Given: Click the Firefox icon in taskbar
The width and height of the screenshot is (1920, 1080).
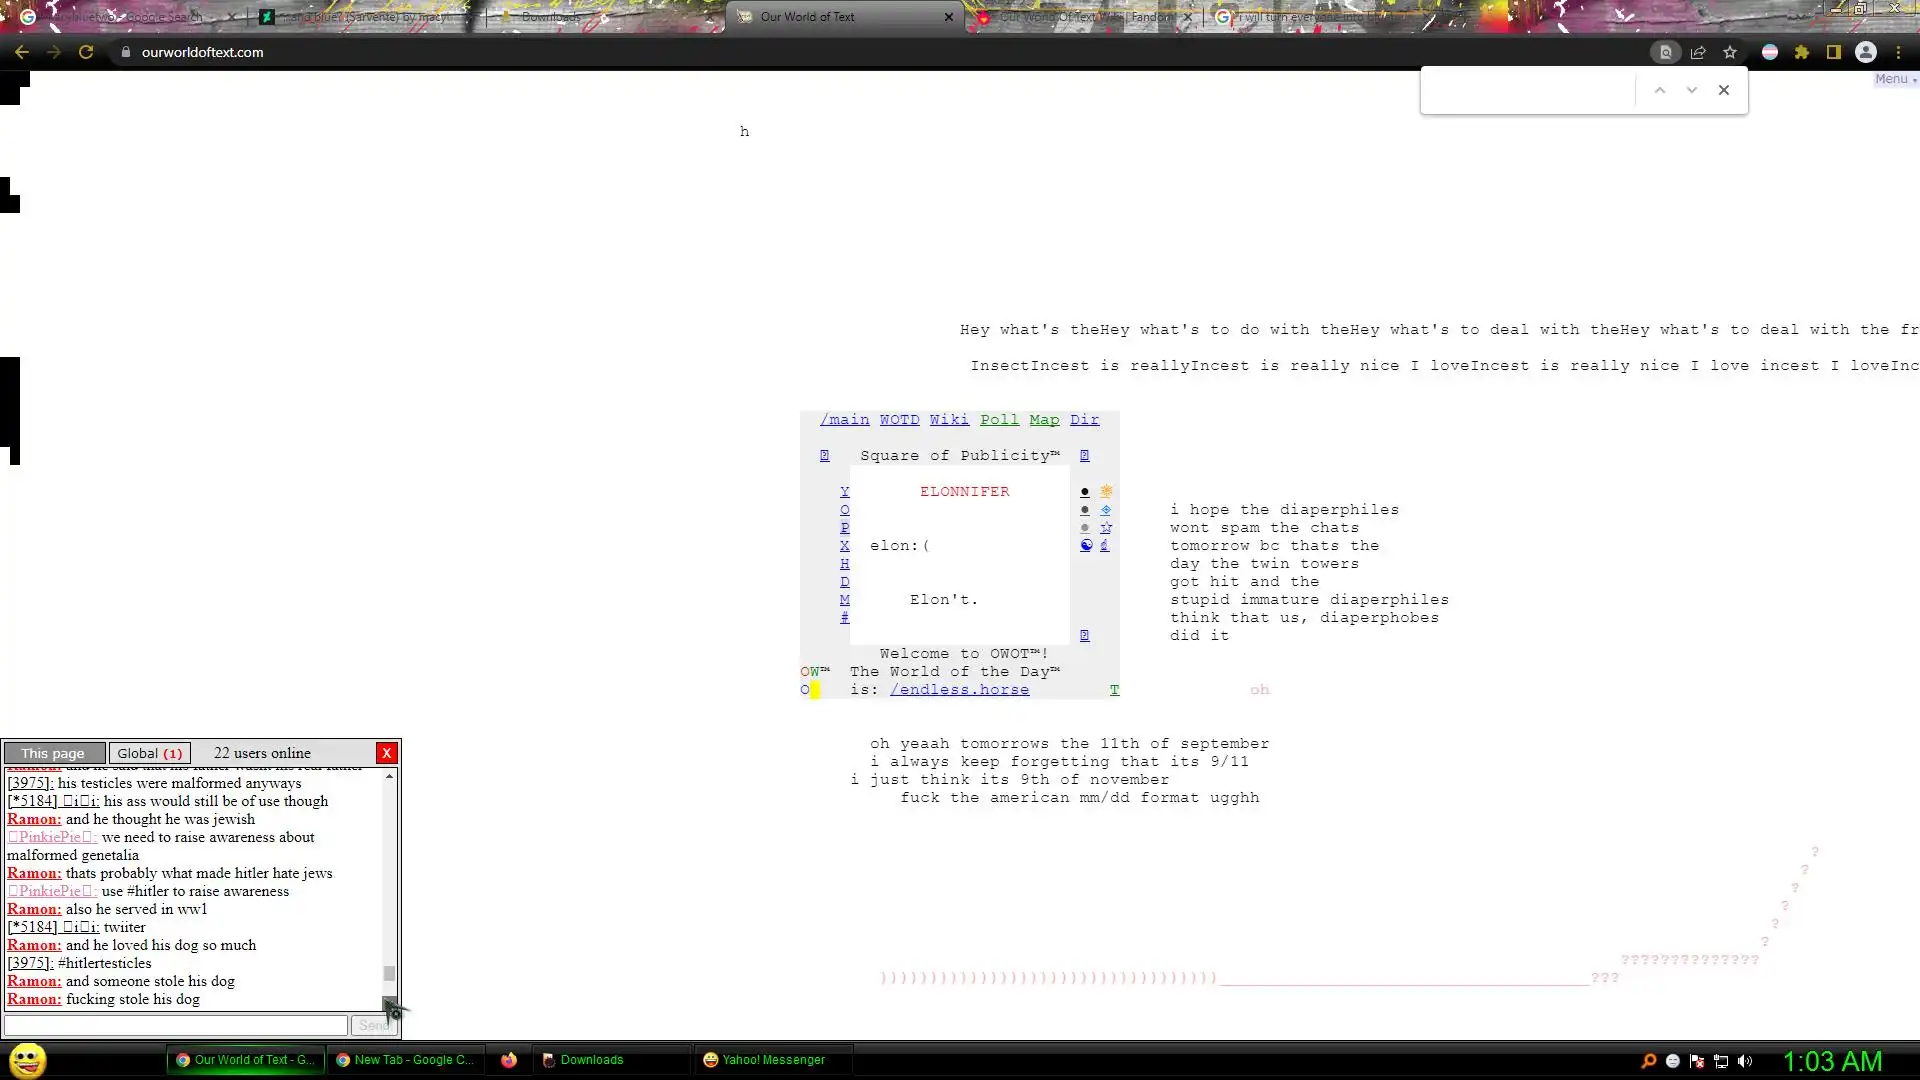Looking at the screenshot, I should point(509,1060).
